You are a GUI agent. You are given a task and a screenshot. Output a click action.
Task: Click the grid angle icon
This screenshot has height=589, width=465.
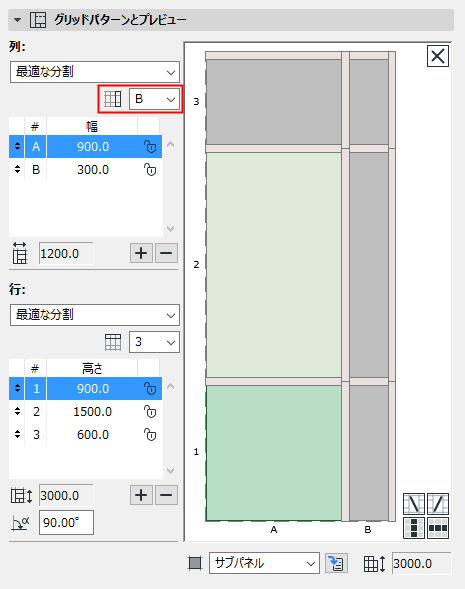(x=21, y=523)
